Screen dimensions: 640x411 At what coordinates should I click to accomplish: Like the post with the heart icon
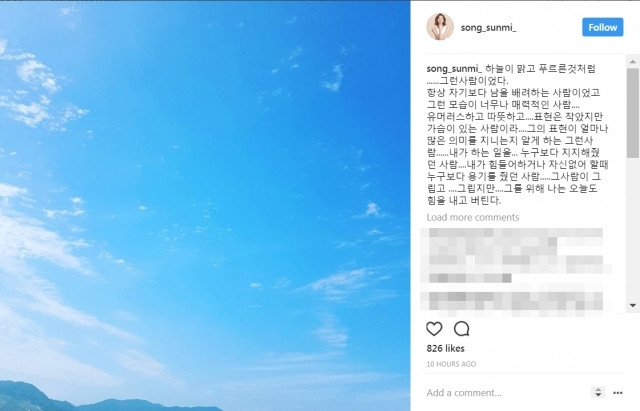coord(434,329)
